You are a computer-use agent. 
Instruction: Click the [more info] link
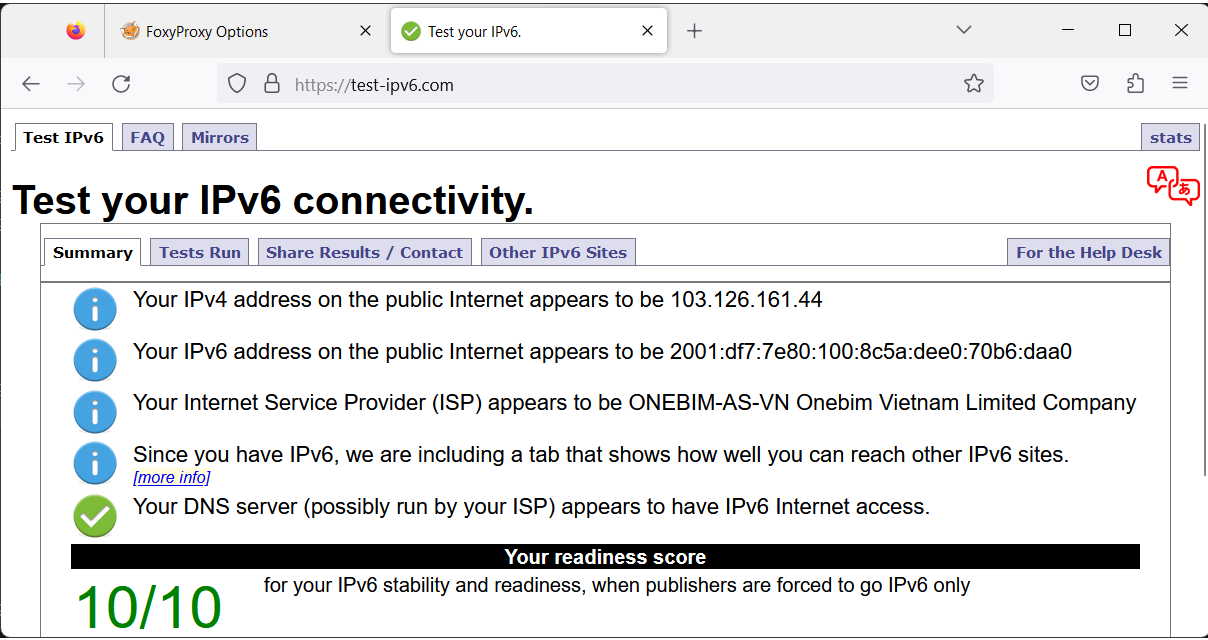coord(171,478)
